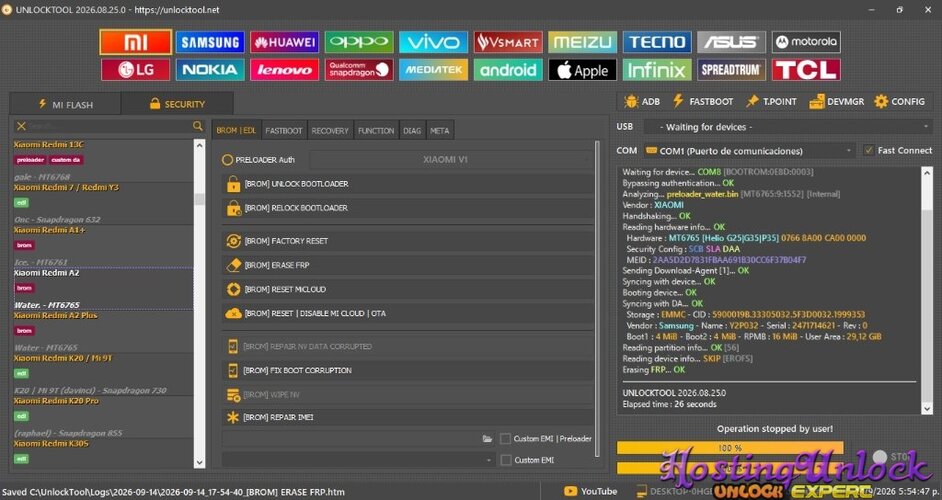This screenshot has width=942, height=500.
Task: Click [BROM] RELOCK BOOTLOADER
Action: pyautogui.click(x=407, y=208)
